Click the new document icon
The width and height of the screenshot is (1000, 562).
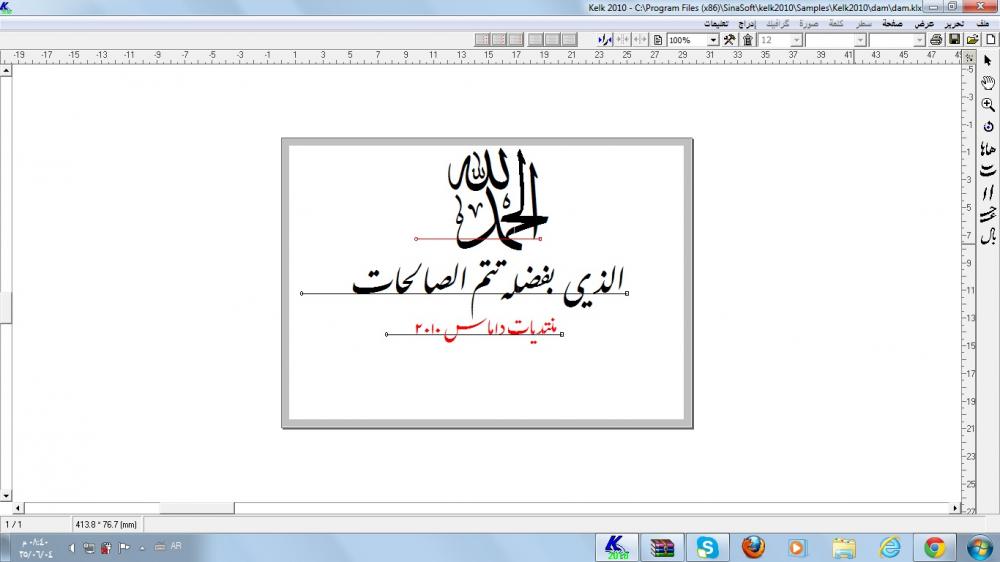pos(990,39)
